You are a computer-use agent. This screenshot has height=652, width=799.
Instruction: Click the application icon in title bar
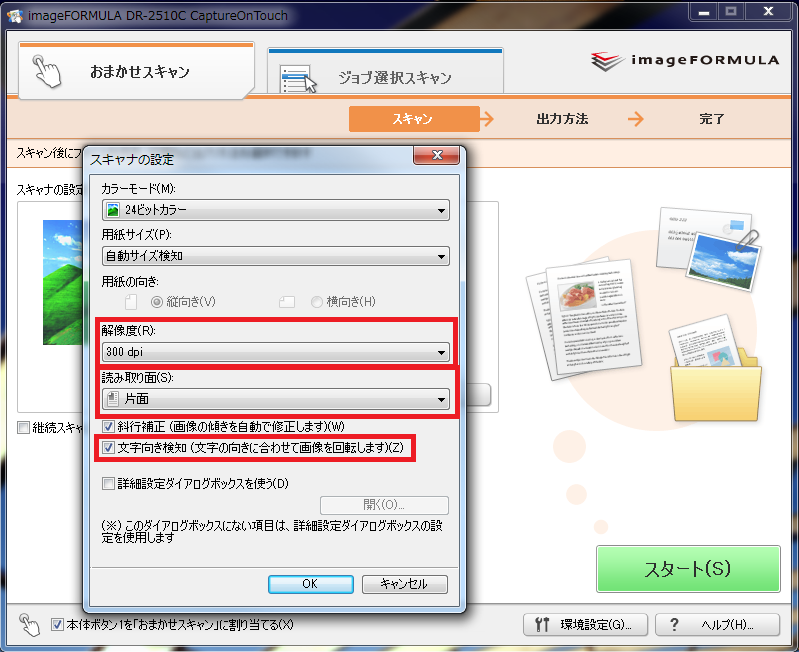pyautogui.click(x=15, y=16)
